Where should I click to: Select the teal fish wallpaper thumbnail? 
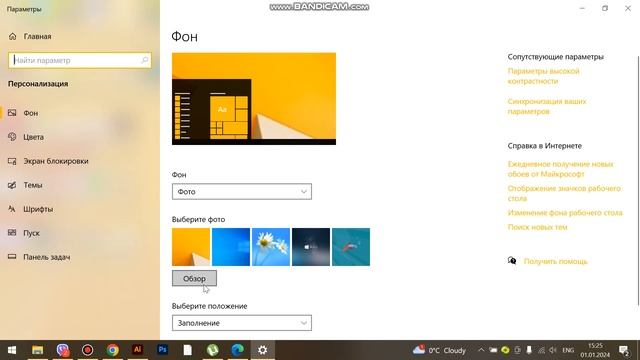pyautogui.click(x=351, y=247)
